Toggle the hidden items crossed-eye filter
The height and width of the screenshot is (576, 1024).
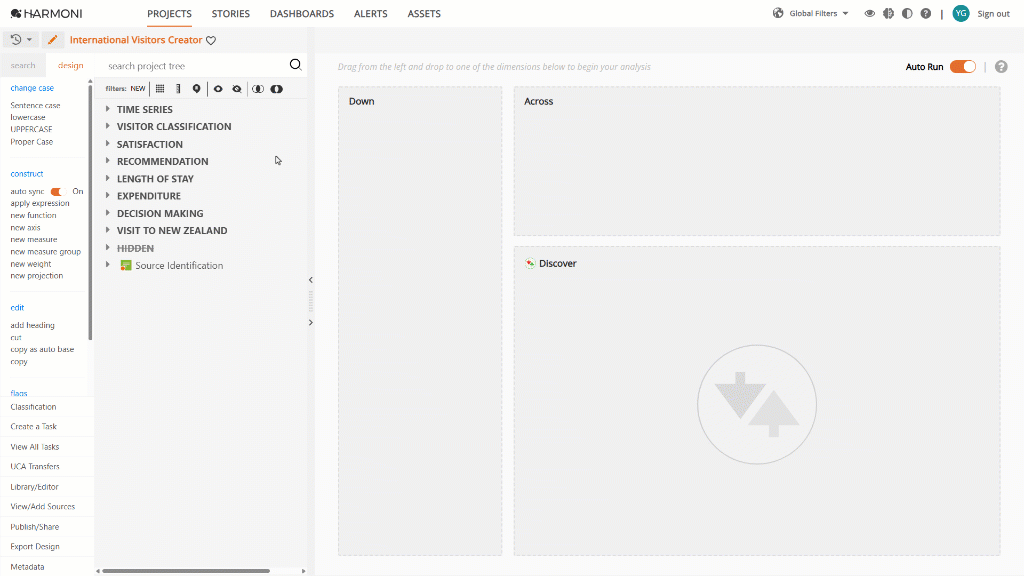[237, 89]
